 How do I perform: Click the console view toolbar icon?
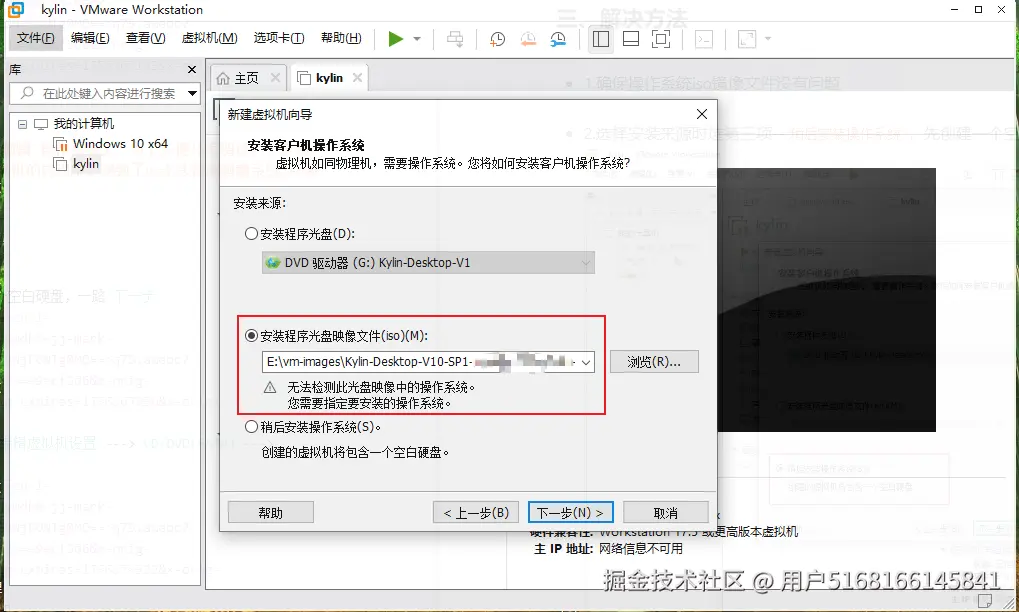coord(704,39)
